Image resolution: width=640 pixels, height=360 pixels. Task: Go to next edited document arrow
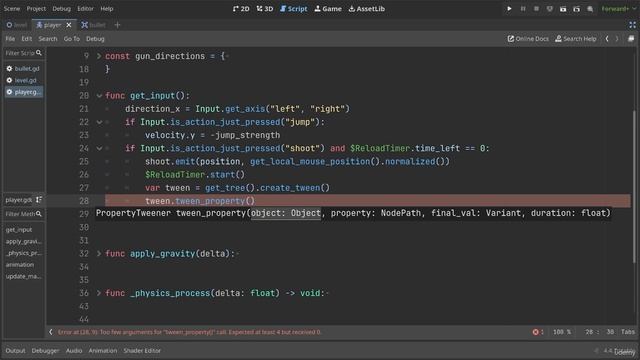pyautogui.click(x=617, y=39)
